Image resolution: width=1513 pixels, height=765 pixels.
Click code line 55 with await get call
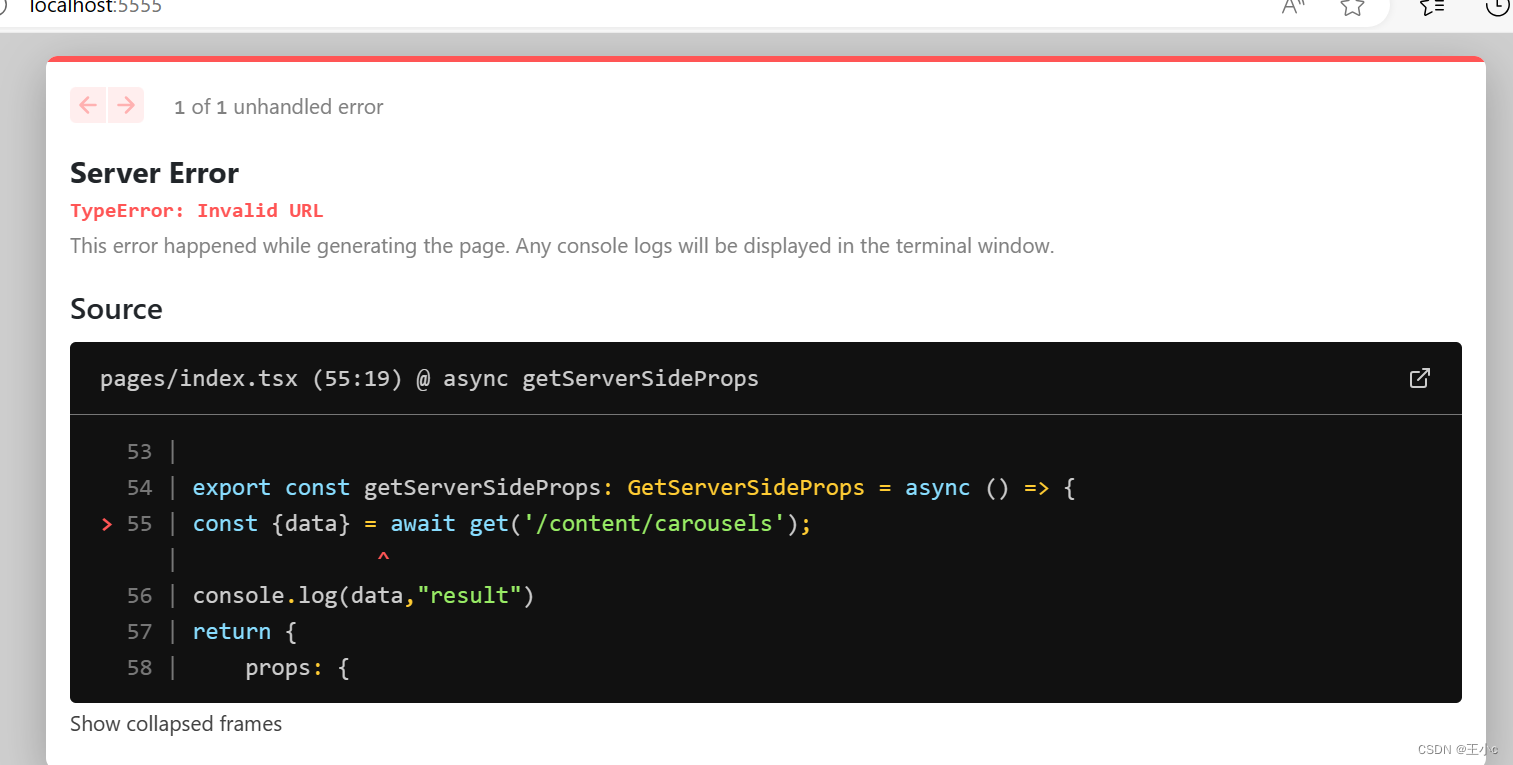pos(502,524)
